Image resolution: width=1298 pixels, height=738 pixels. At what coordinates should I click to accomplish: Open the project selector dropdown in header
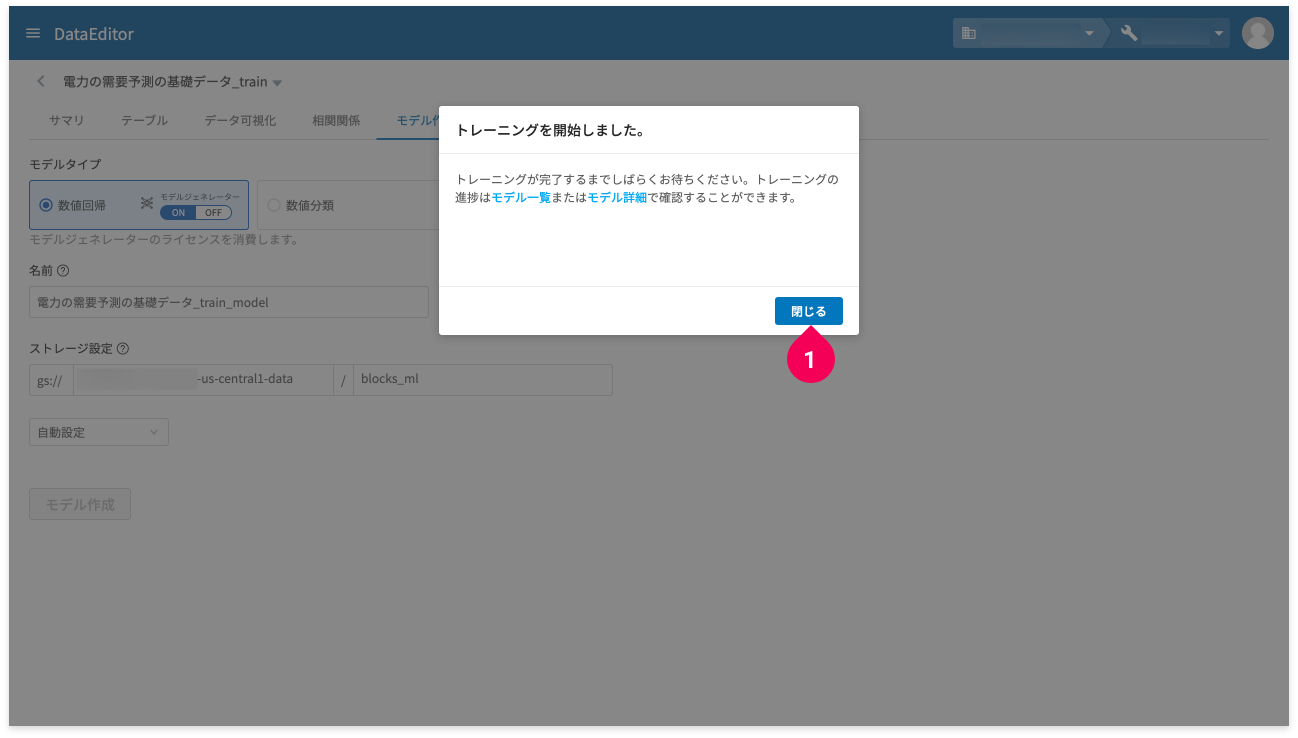tap(1170, 33)
